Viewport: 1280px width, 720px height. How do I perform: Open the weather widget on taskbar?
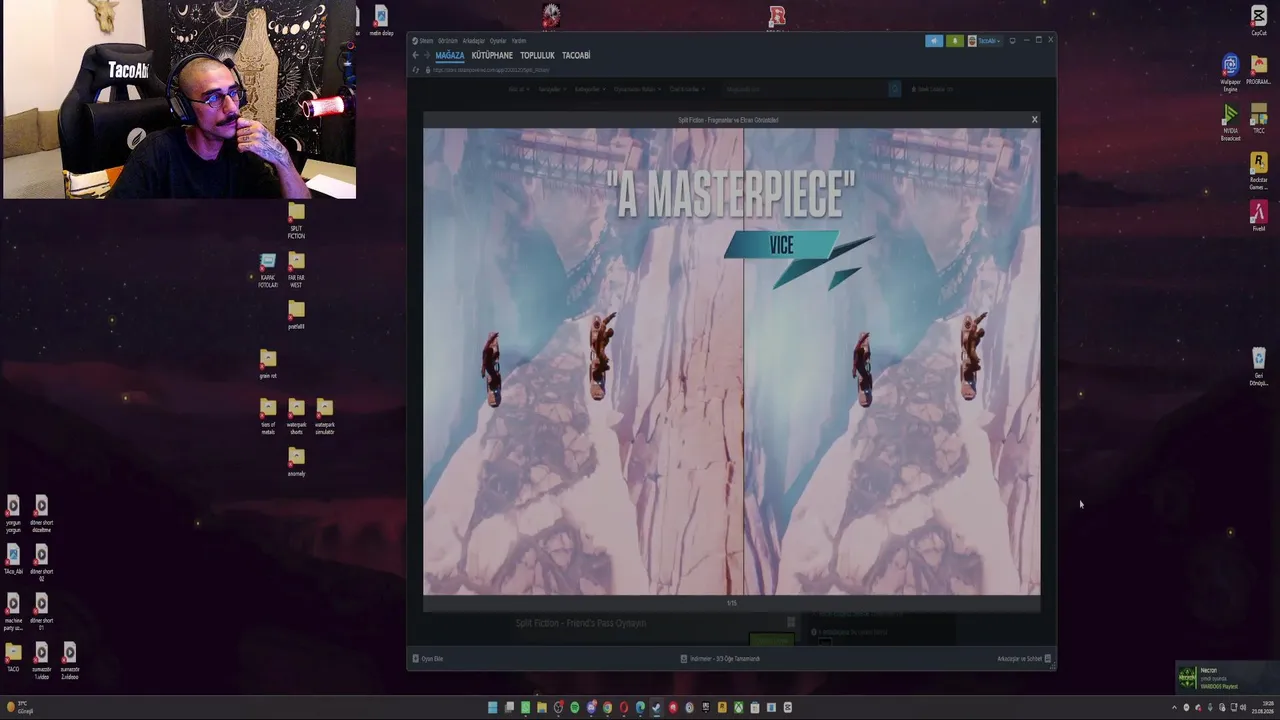coord(19,708)
